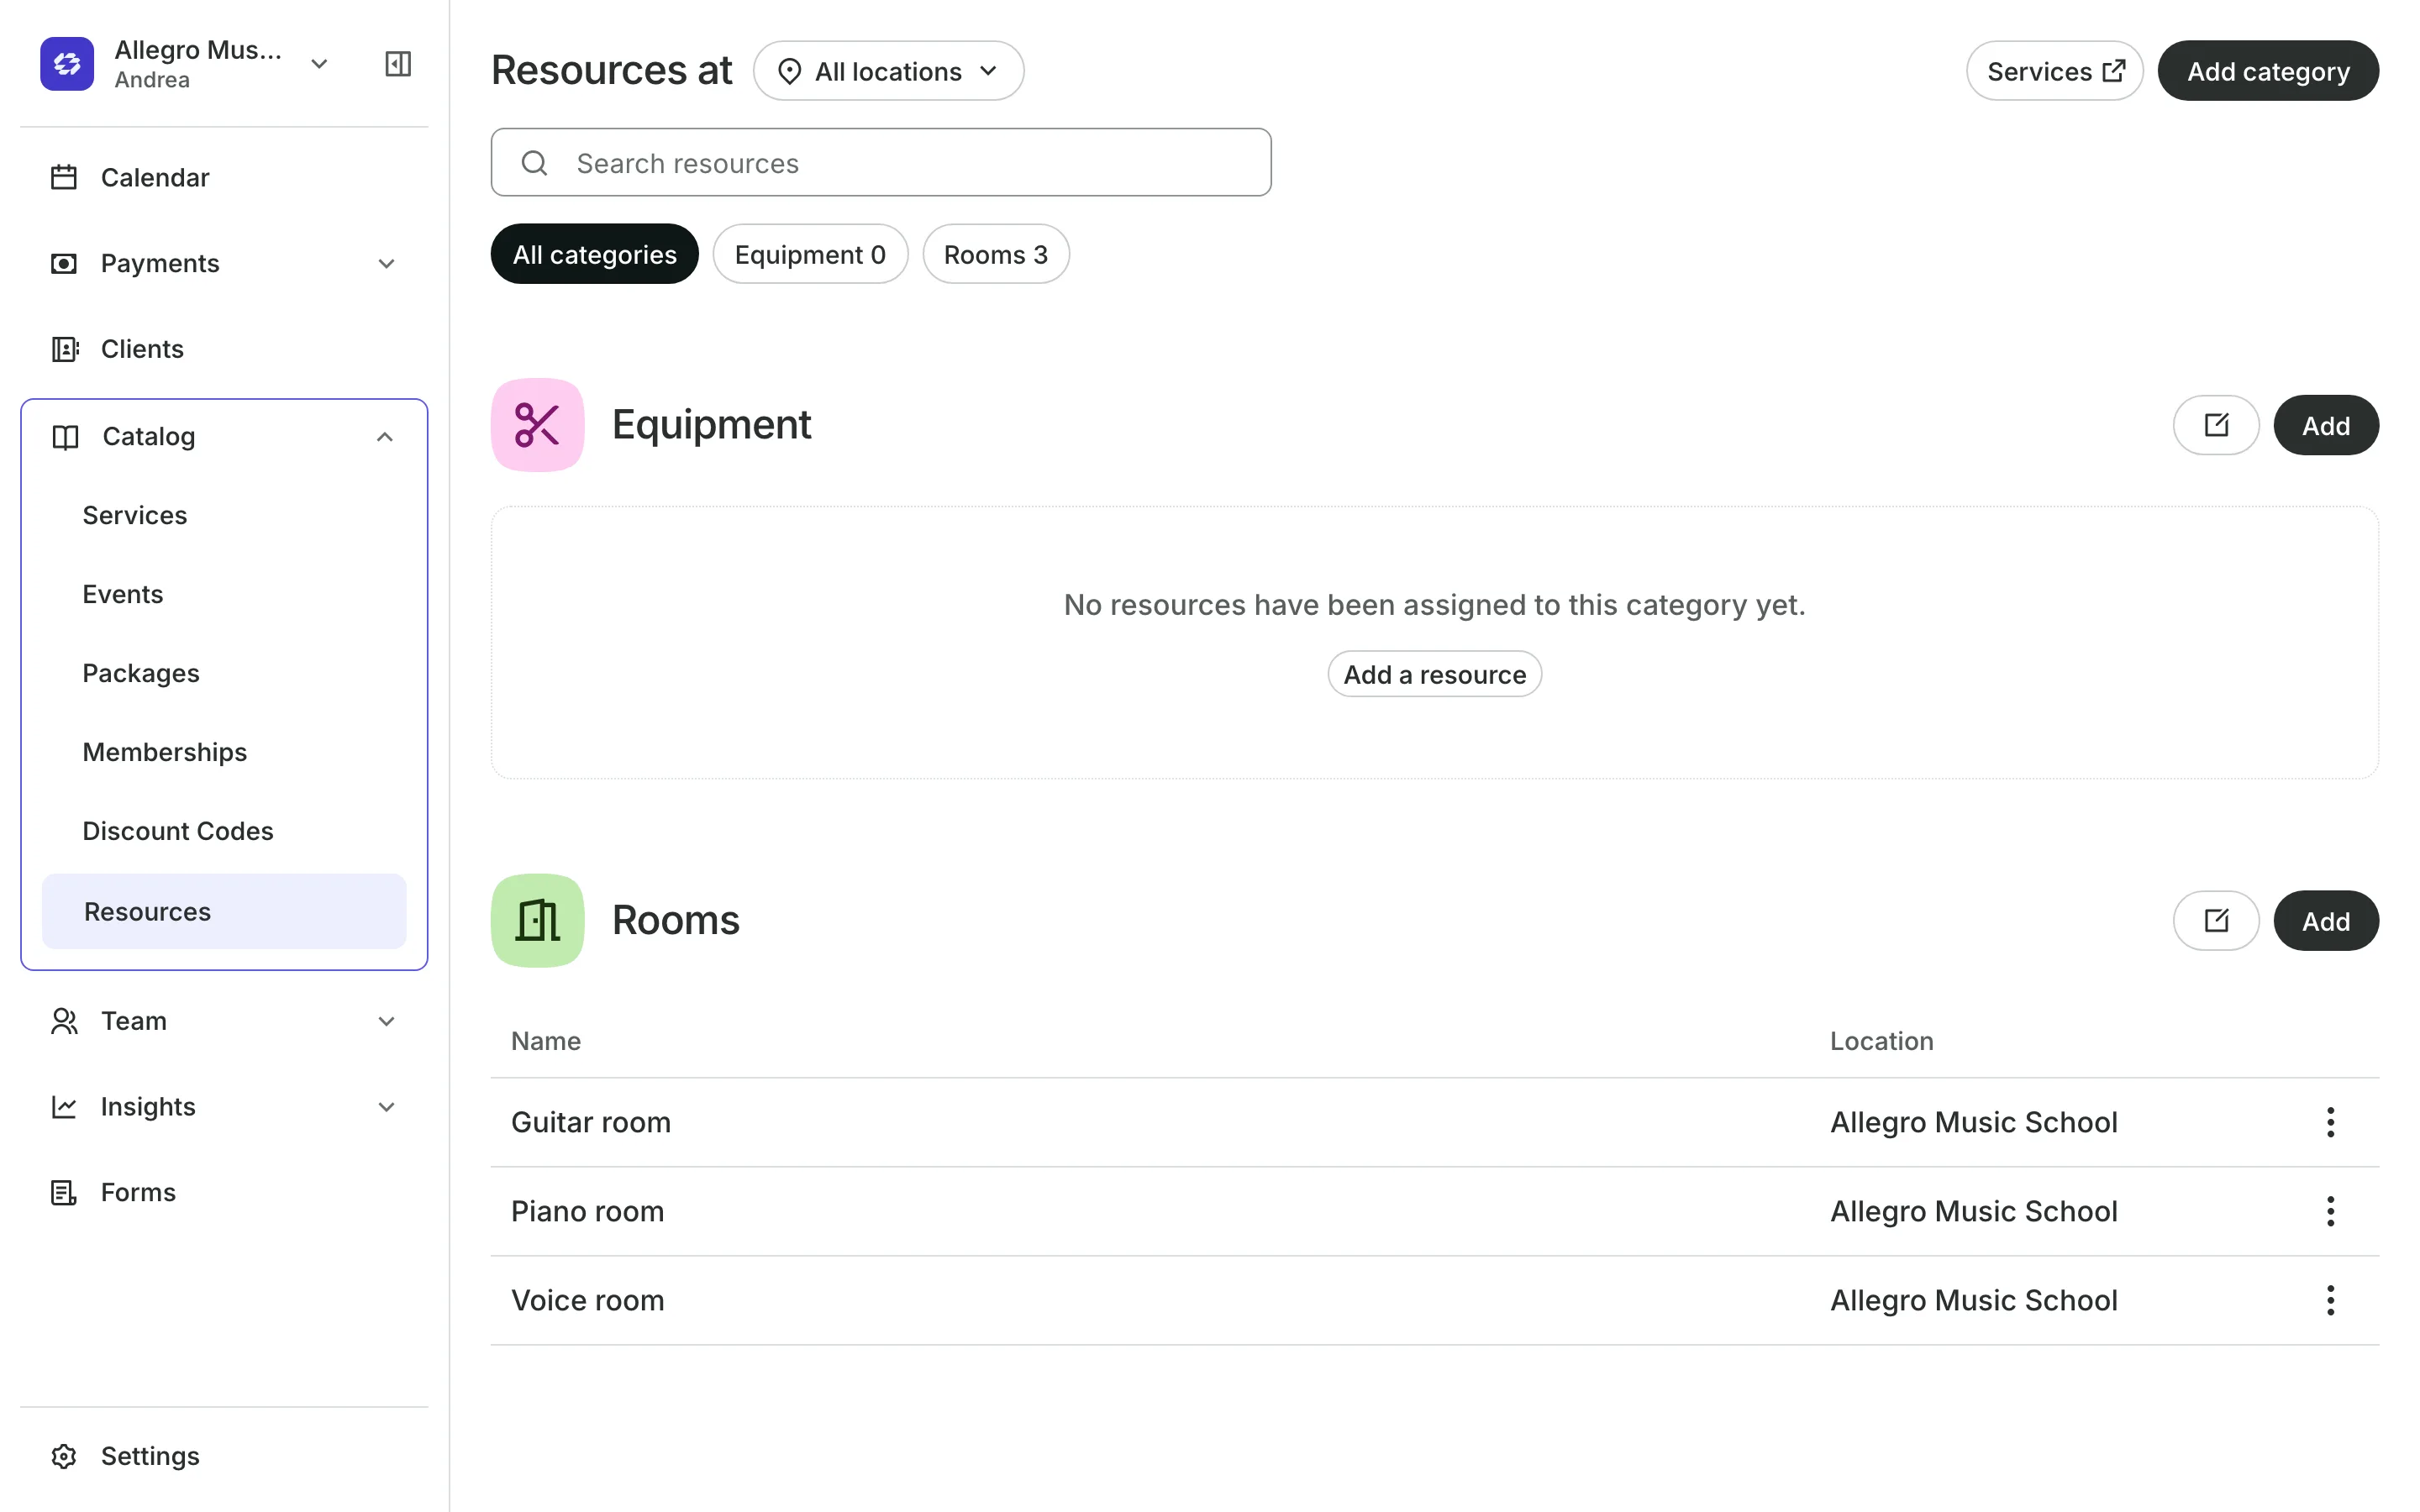
Task: Edit the Rooms category pencil icon
Action: pos(2216,920)
